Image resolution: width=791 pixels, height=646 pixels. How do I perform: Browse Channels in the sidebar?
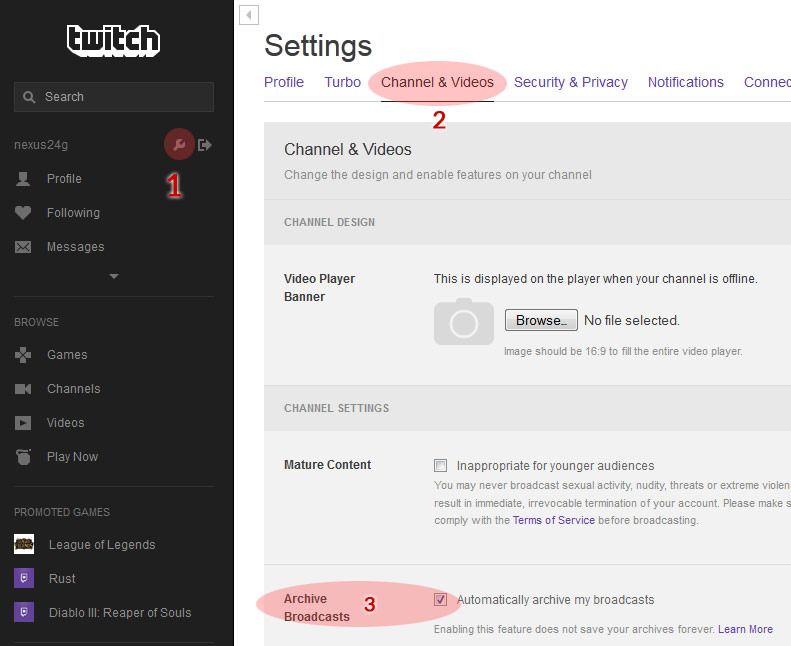point(74,389)
